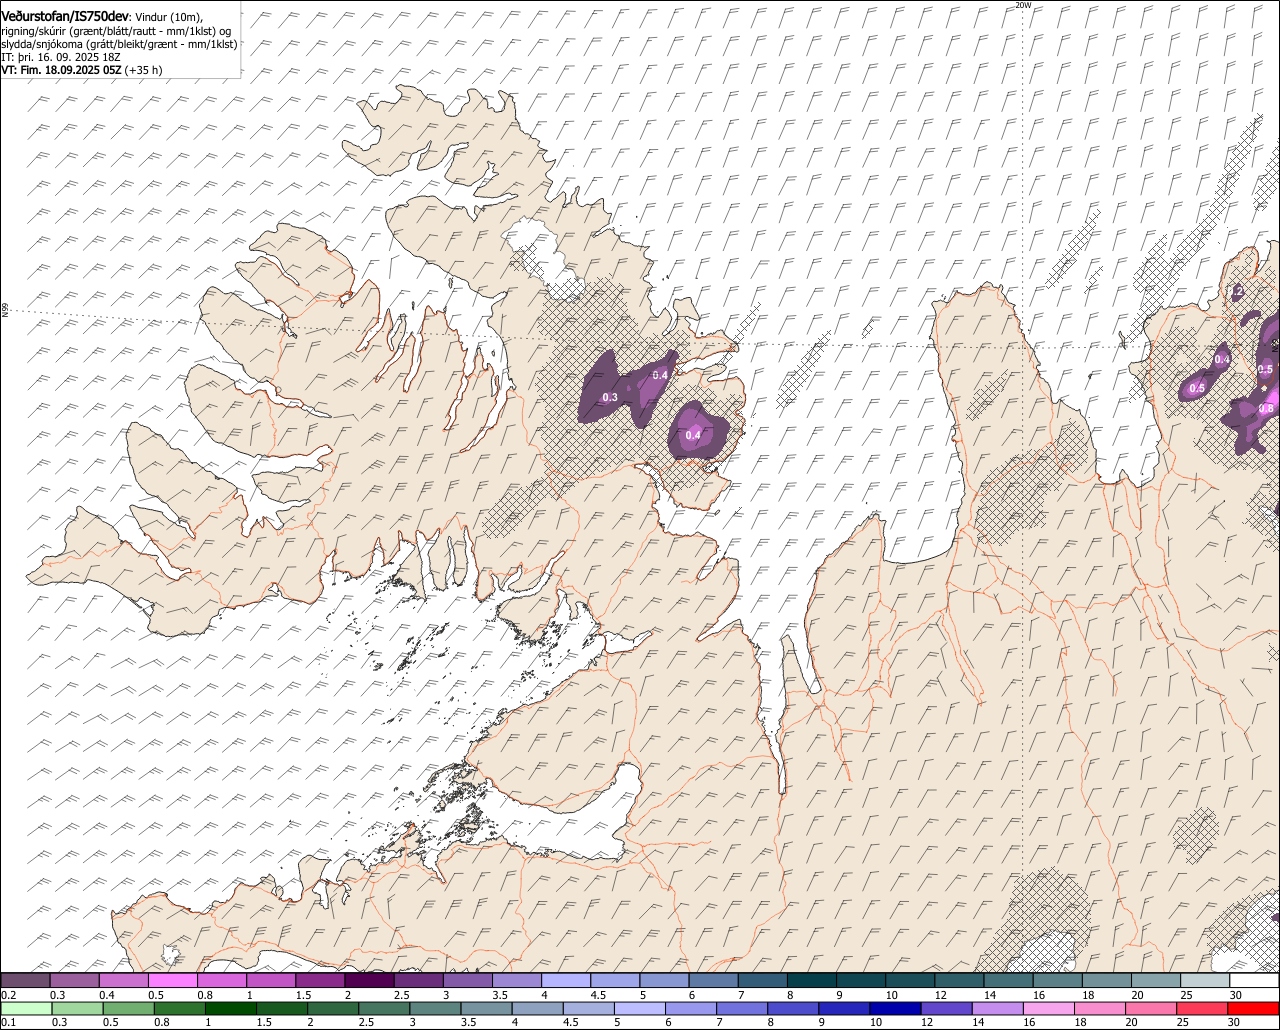Pick the rain legend swatch labeled 25
Screen dimensions: 1280x1030
(1202, 1008)
